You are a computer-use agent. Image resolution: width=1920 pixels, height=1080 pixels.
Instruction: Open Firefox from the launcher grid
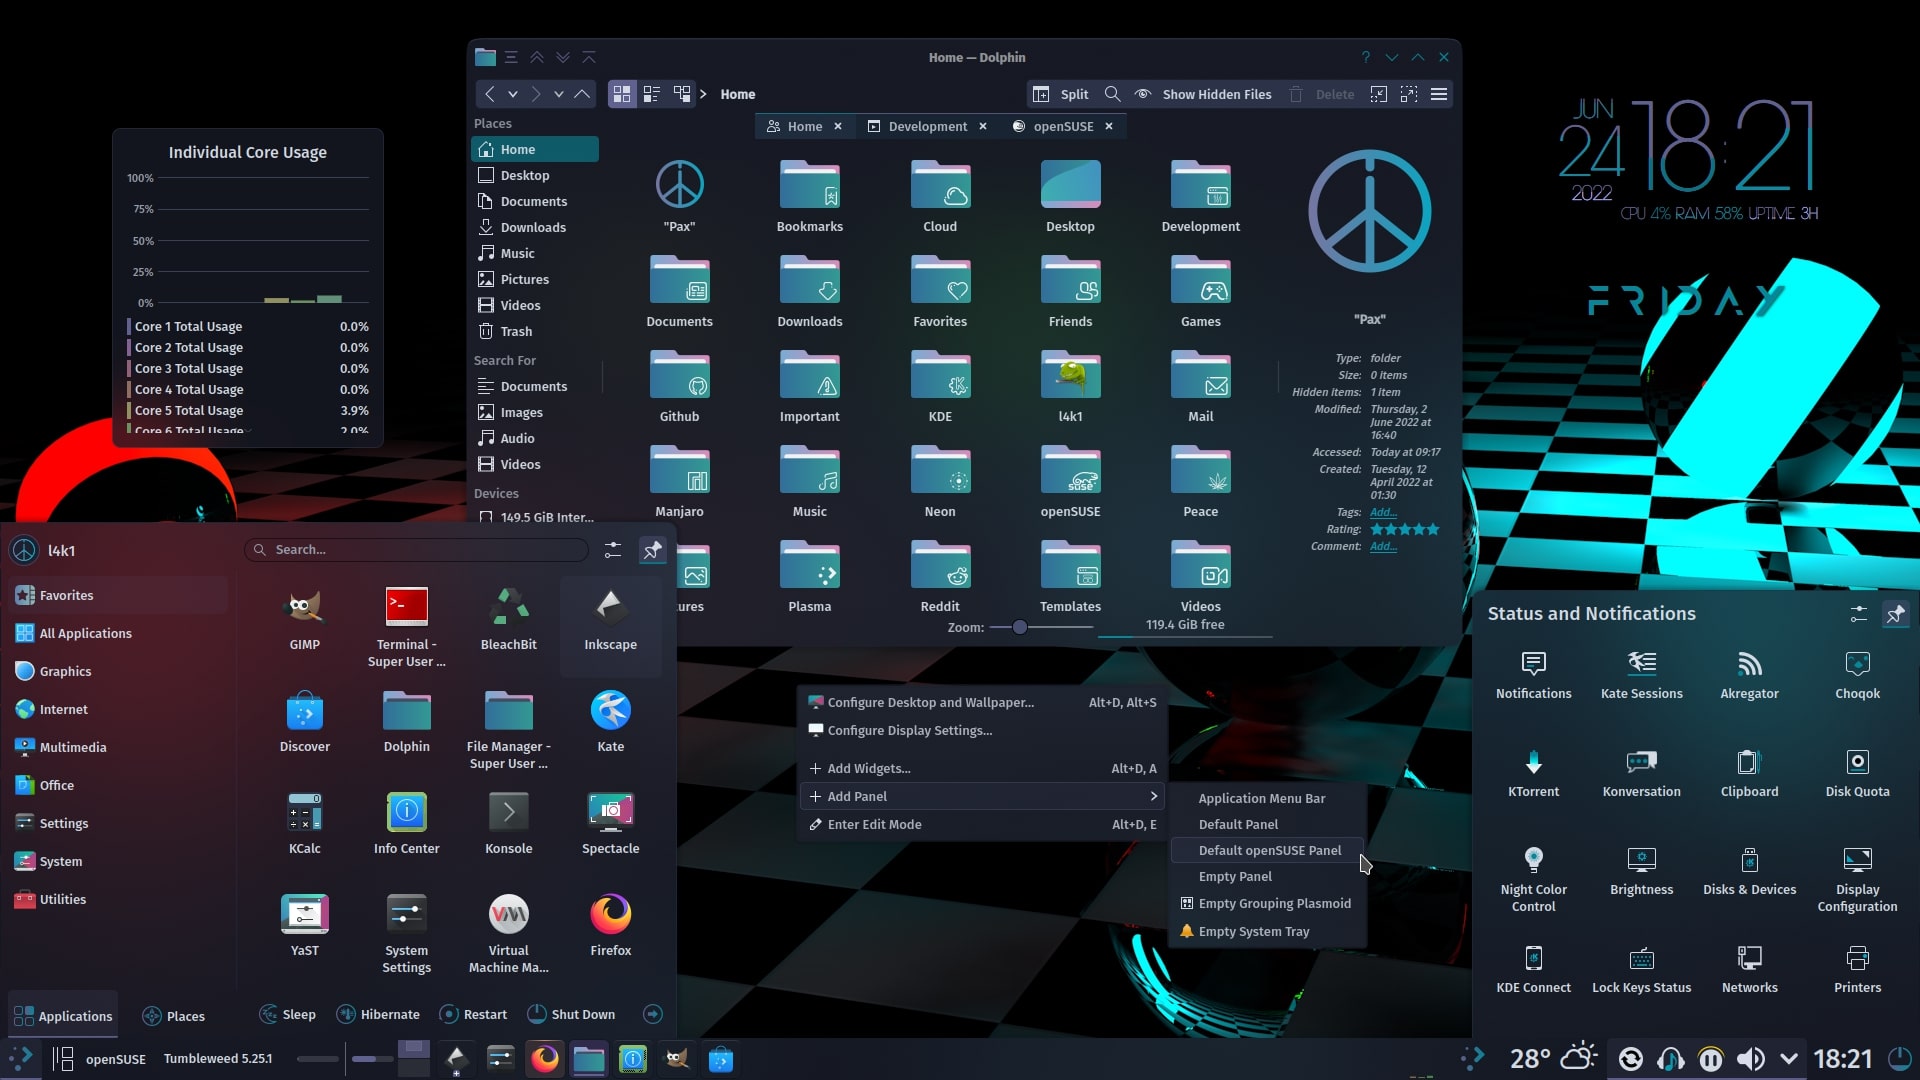tap(610, 926)
